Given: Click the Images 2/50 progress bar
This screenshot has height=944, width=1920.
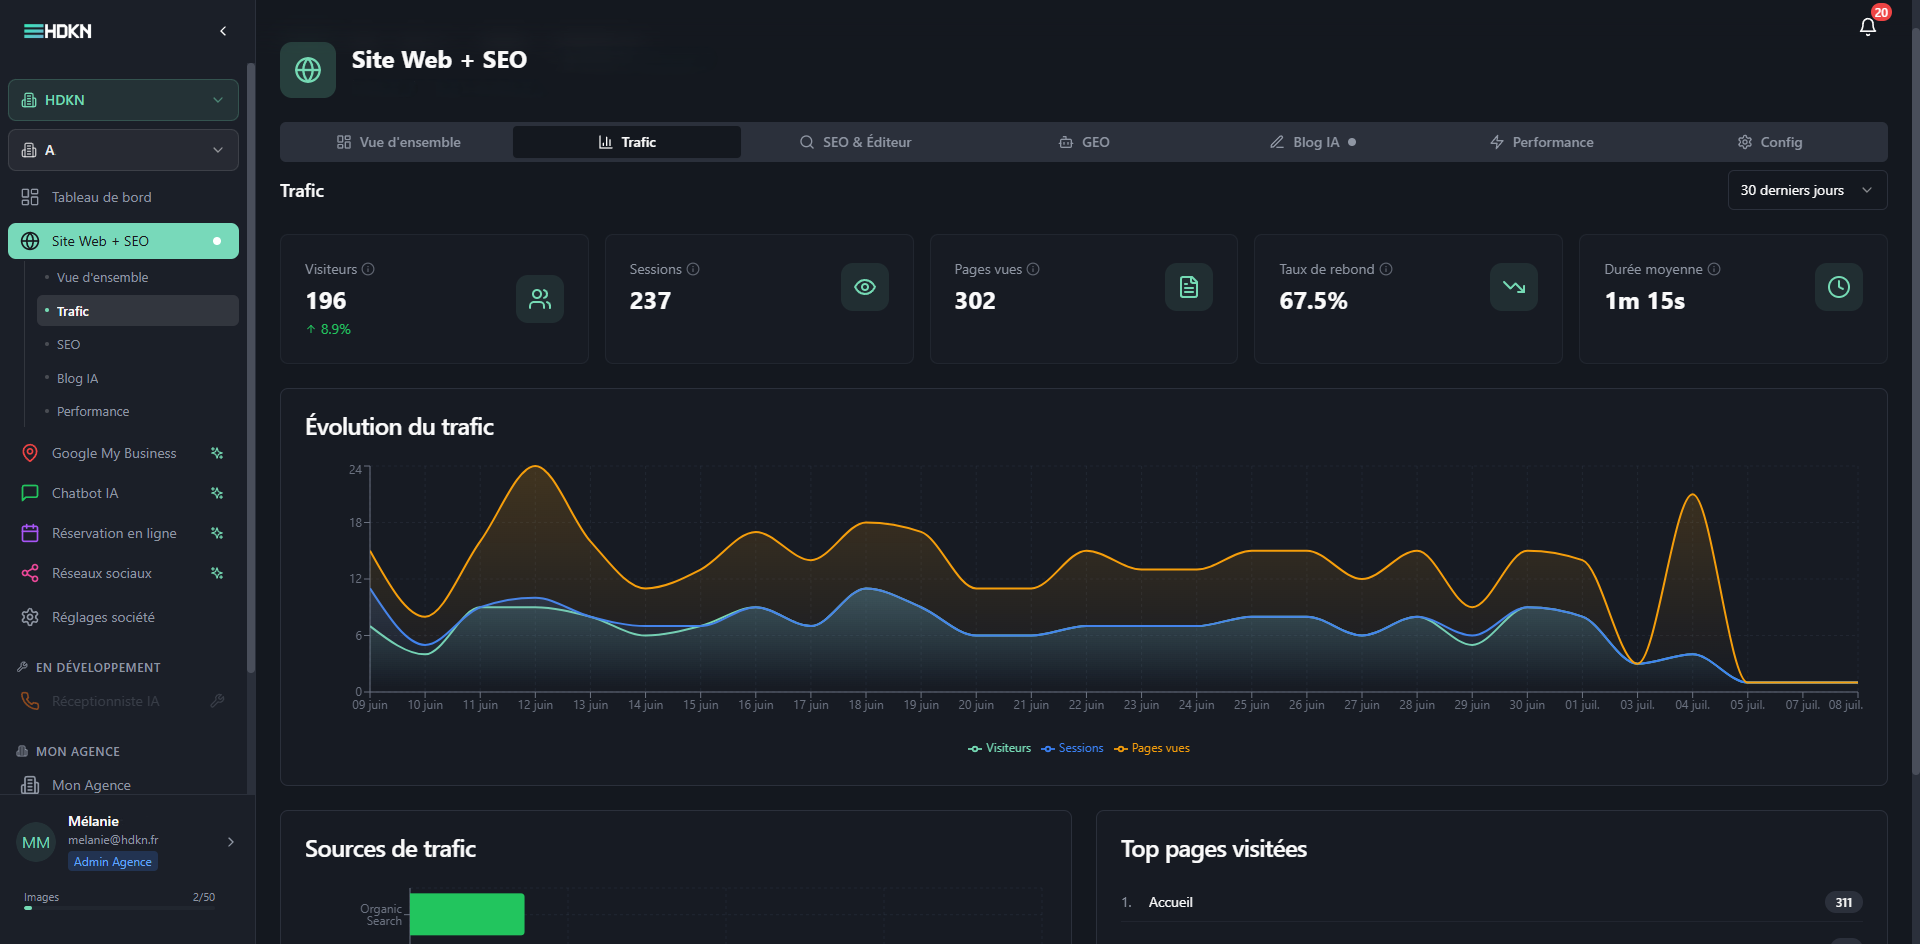Looking at the screenshot, I should point(119,908).
